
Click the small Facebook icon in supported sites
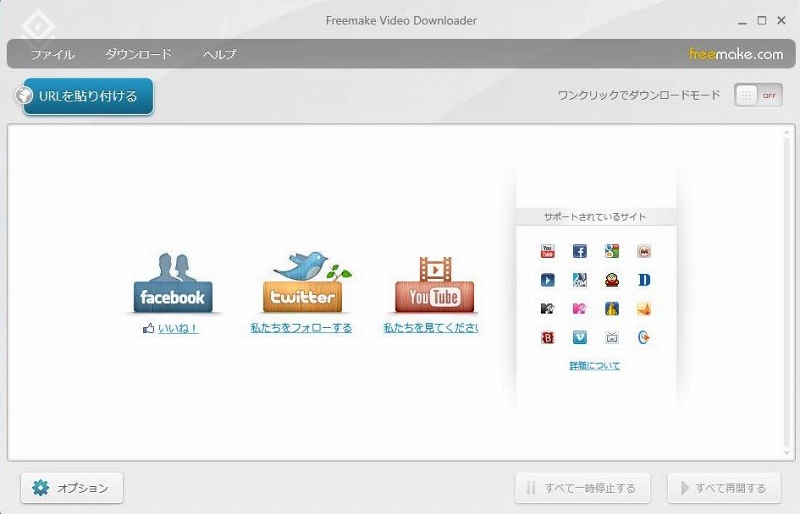click(x=580, y=251)
